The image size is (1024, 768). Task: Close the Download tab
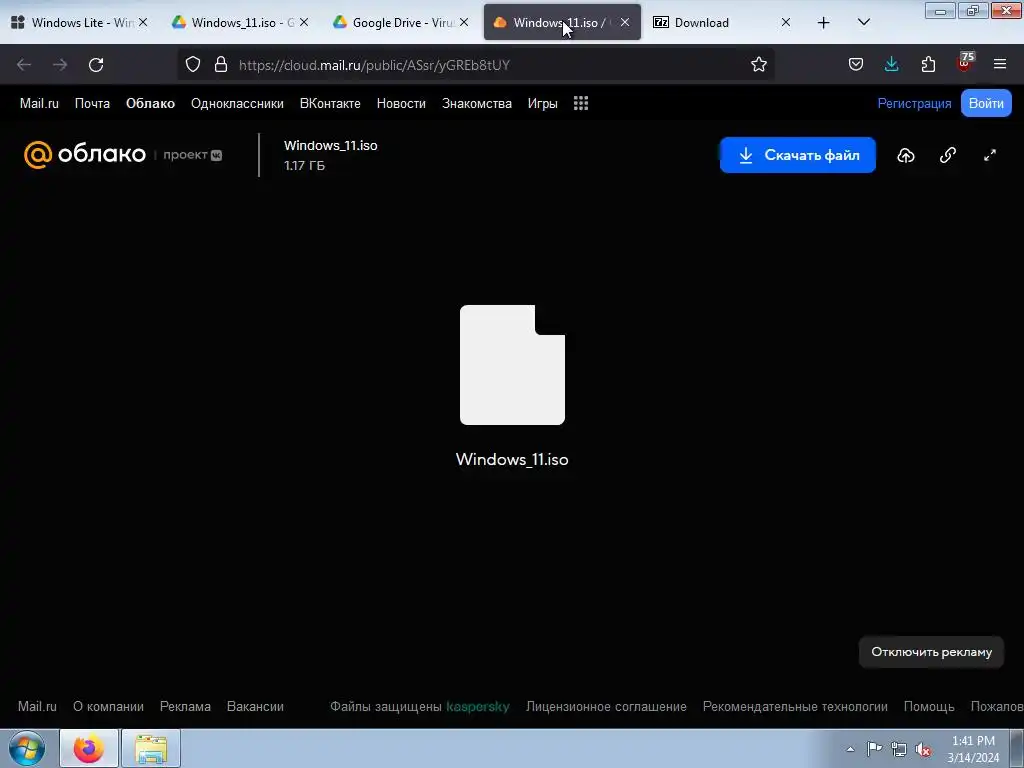coord(786,22)
